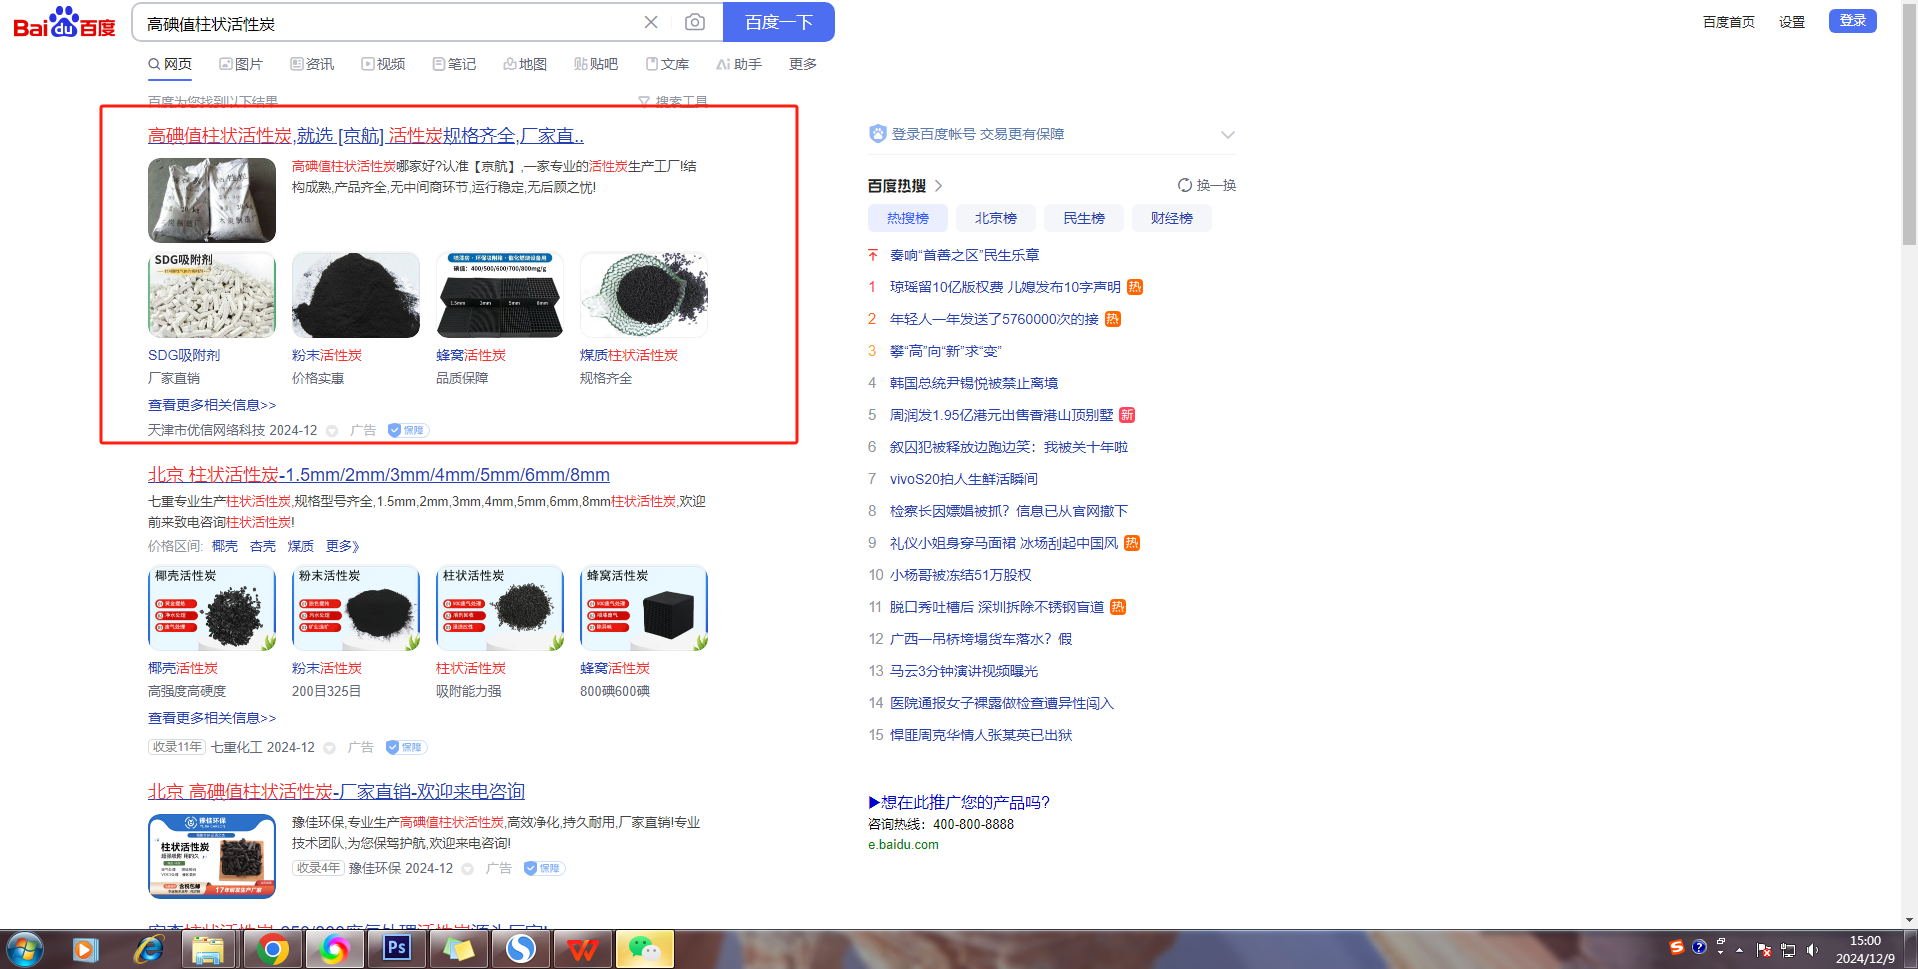This screenshot has height=969, width=1918.
Task: Expand the 更多 menu
Action: click(x=803, y=64)
